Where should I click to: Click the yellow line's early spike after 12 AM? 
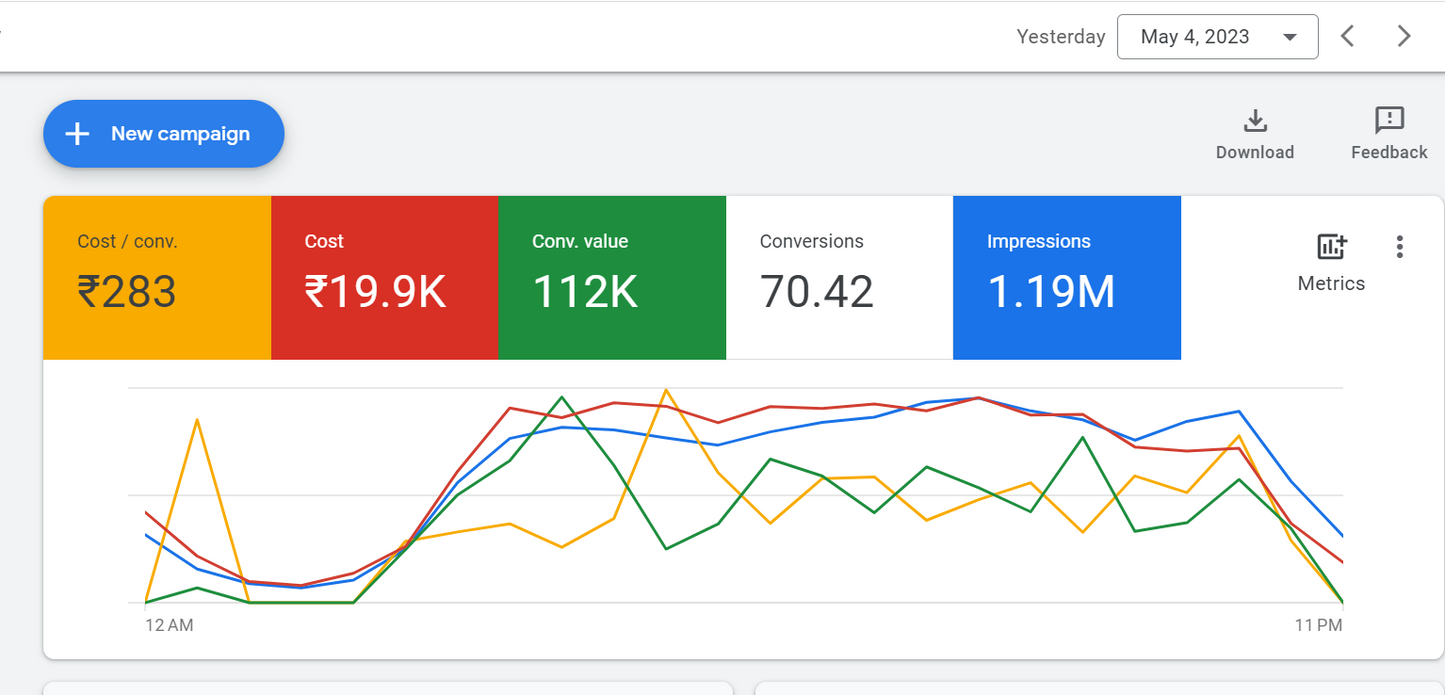198,420
